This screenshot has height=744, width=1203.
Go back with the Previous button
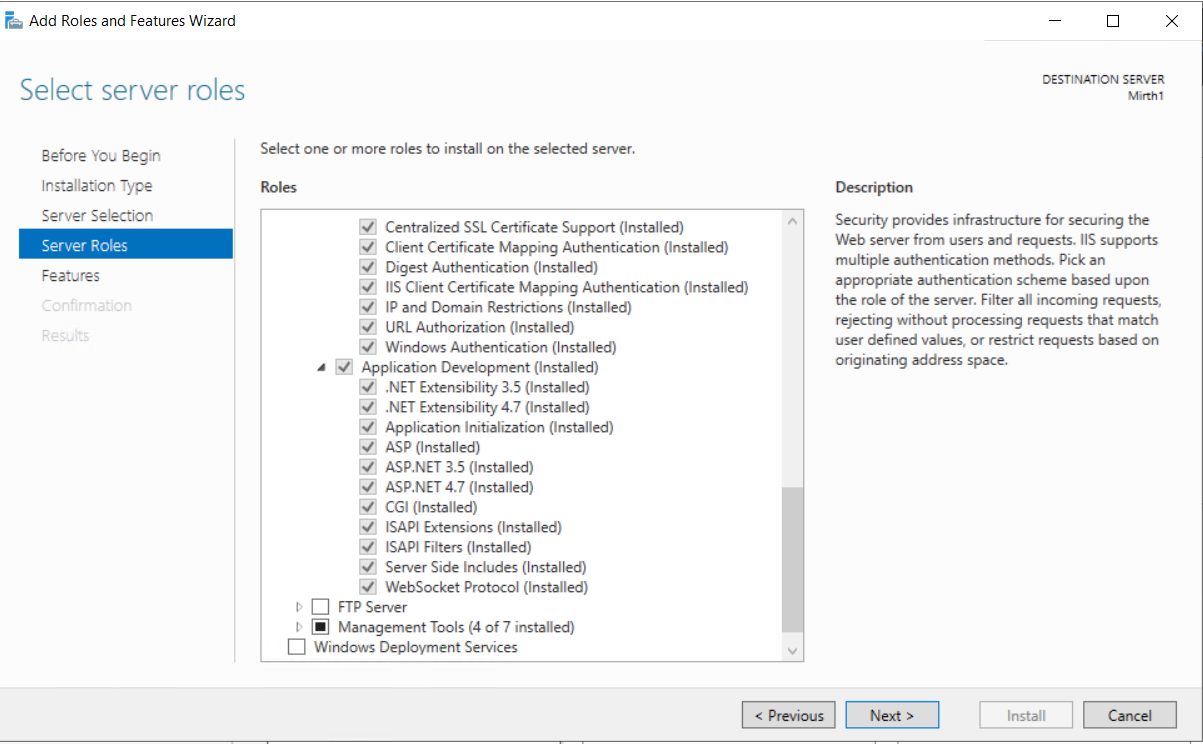click(x=789, y=715)
